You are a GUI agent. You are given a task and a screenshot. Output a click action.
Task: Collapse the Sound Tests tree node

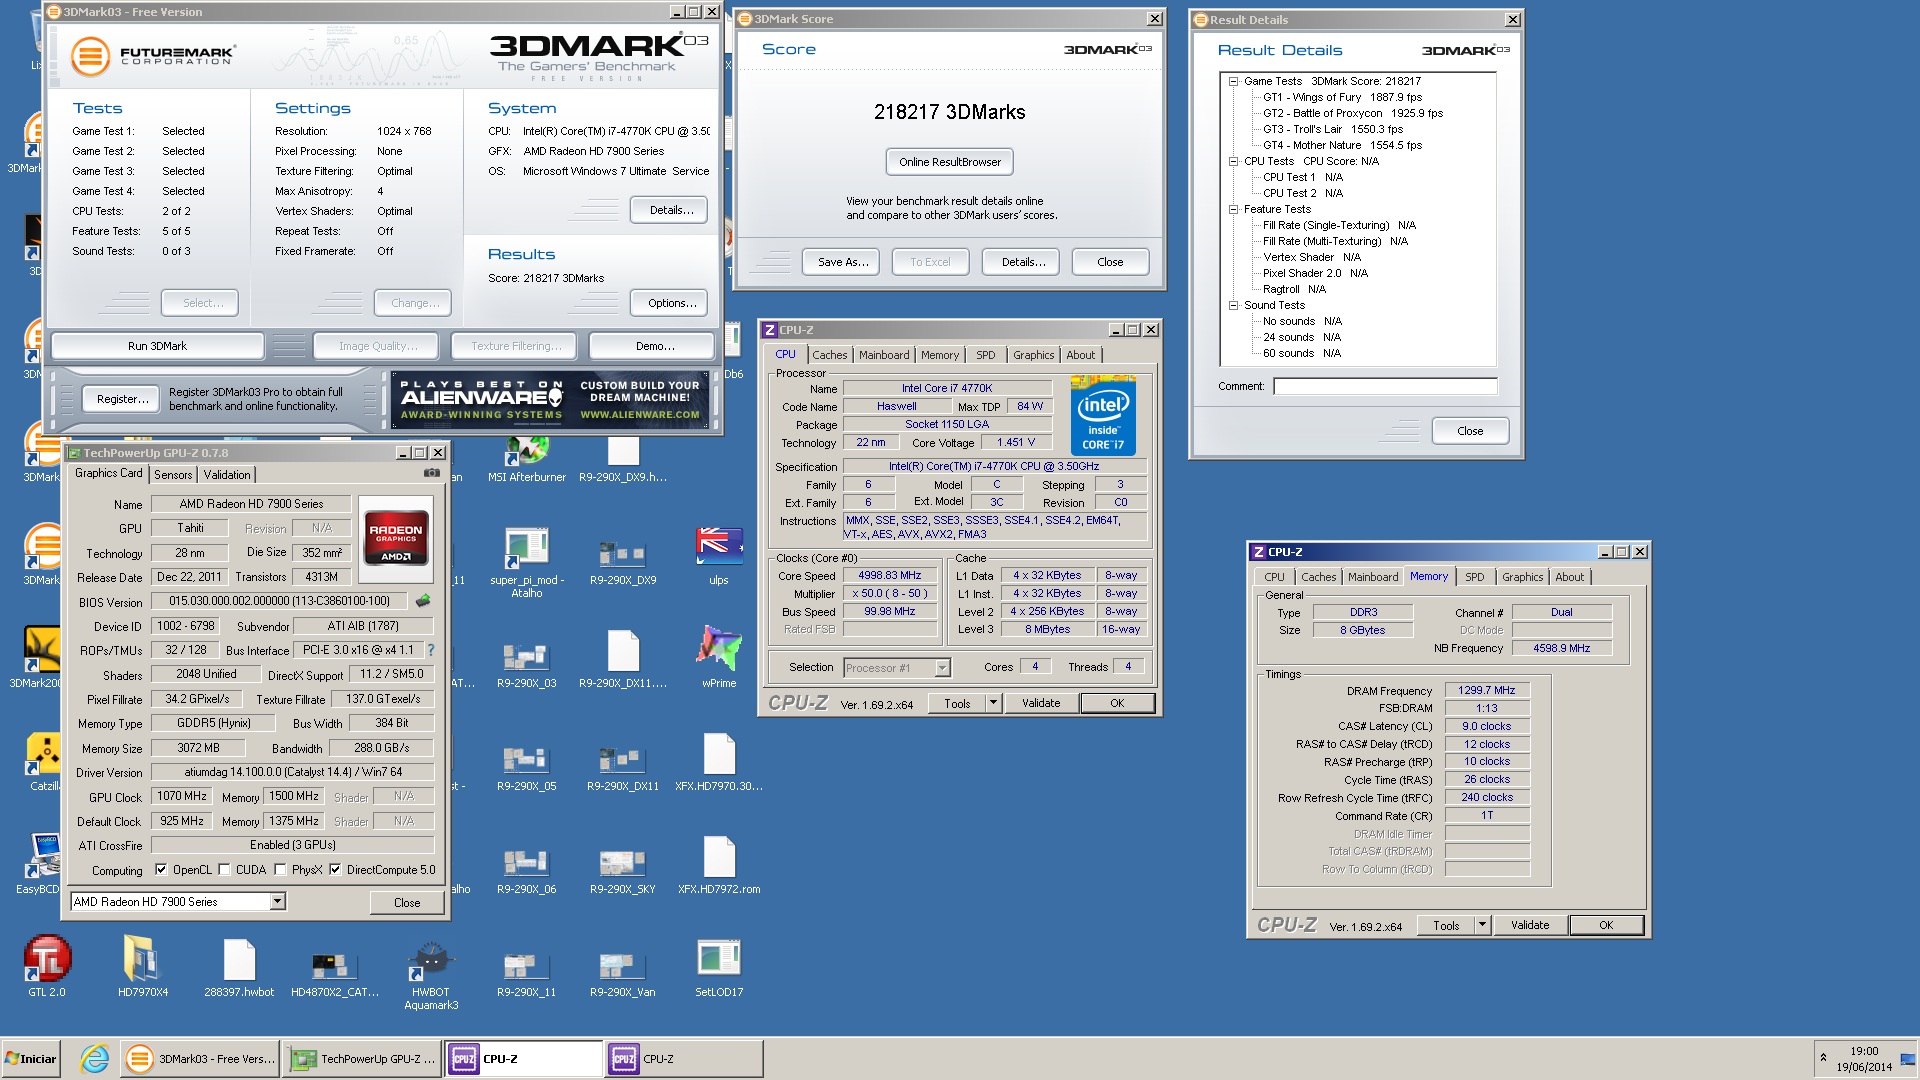(1234, 305)
